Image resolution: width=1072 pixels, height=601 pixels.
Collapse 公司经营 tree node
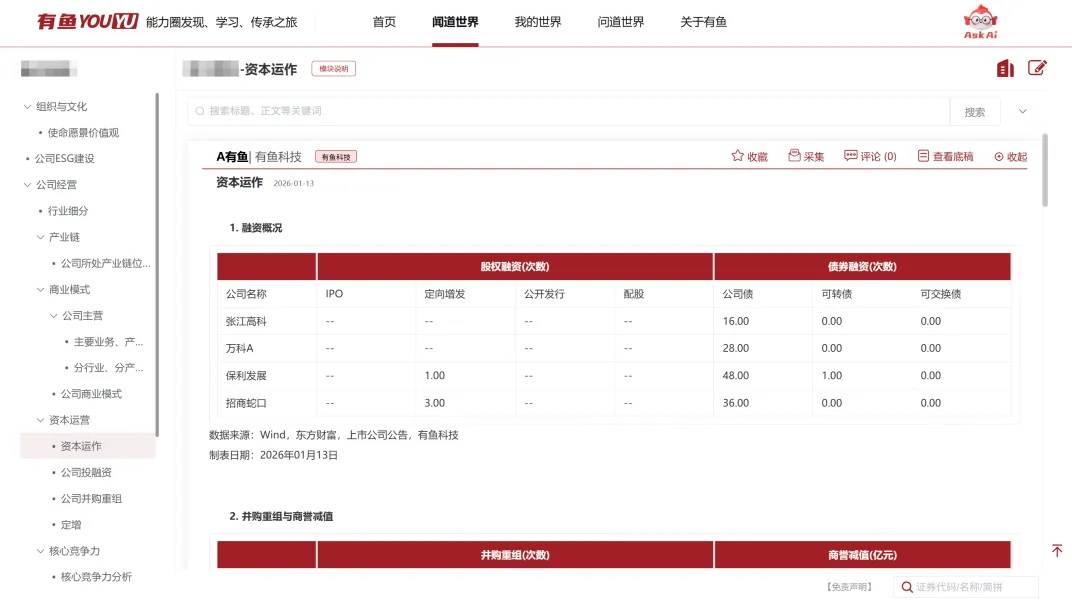(27, 185)
